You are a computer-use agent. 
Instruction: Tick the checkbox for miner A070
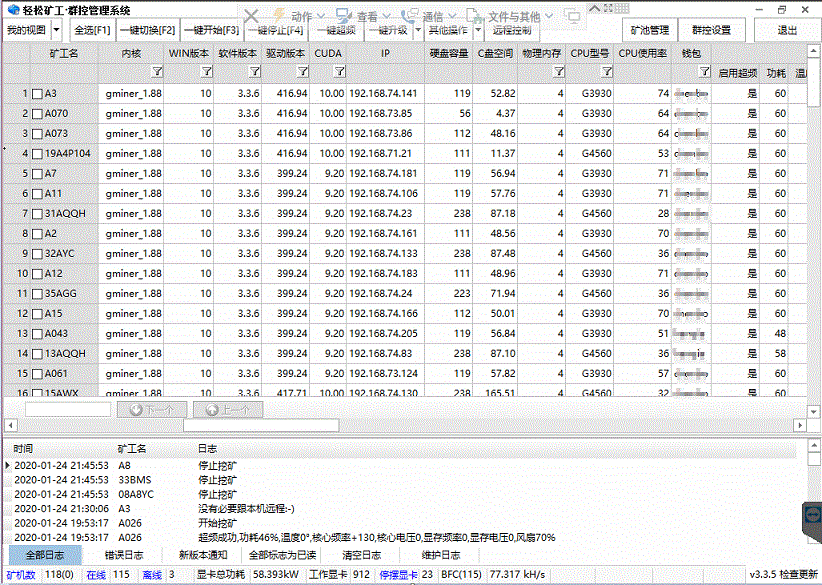pos(37,114)
